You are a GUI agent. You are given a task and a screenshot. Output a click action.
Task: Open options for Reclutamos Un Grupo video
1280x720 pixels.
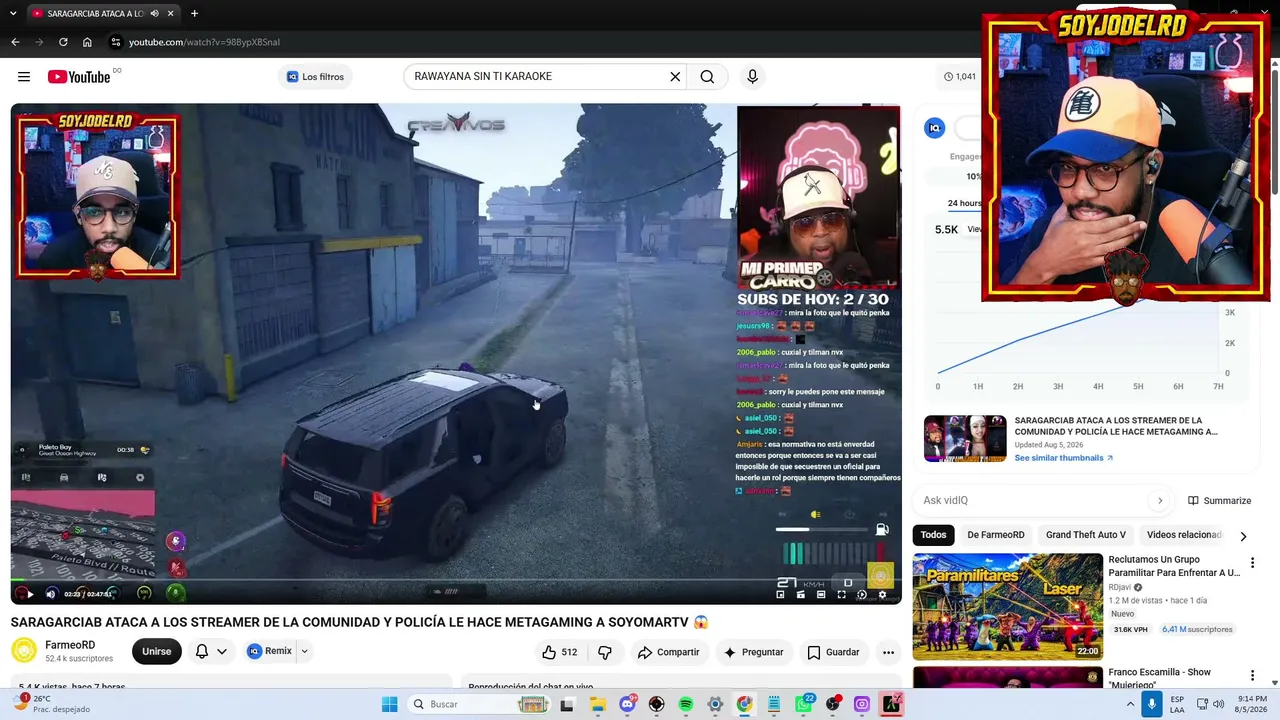click(1252, 563)
